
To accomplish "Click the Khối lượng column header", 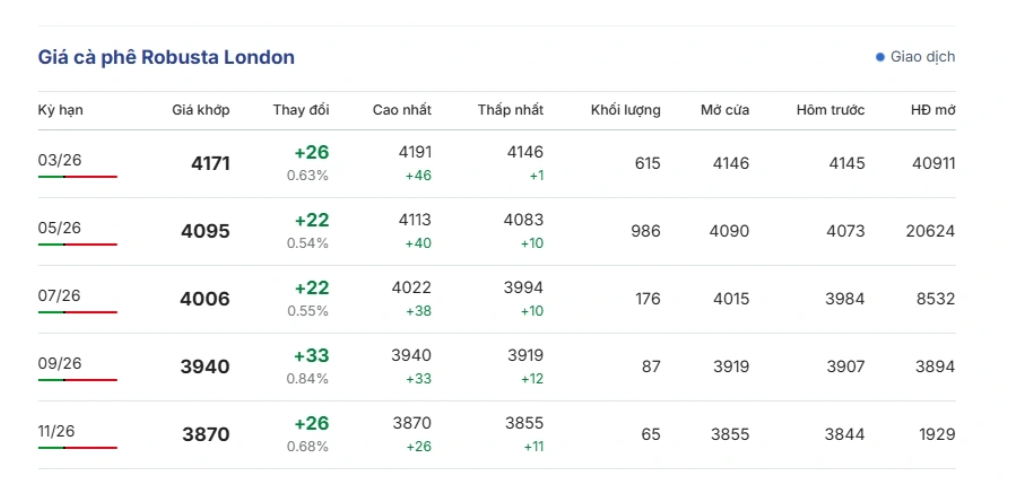I will tap(625, 110).
